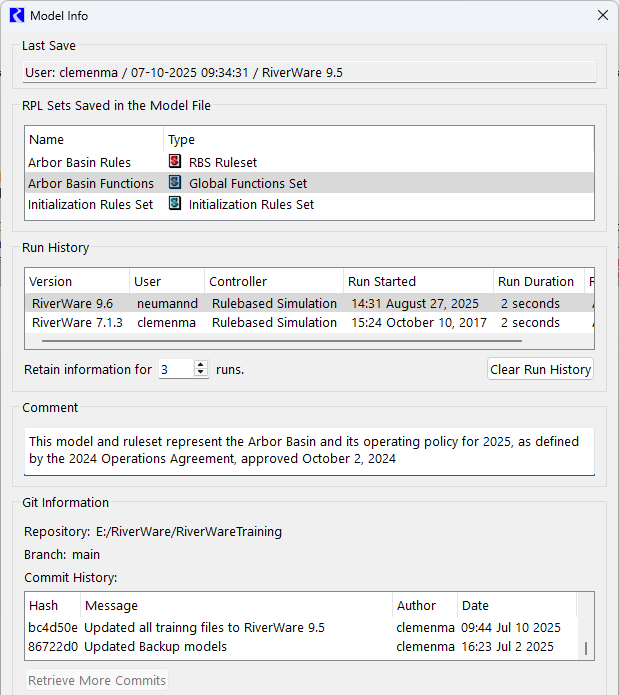Close the Model Info dialog
The height and width of the screenshot is (695, 619).
point(602,15)
